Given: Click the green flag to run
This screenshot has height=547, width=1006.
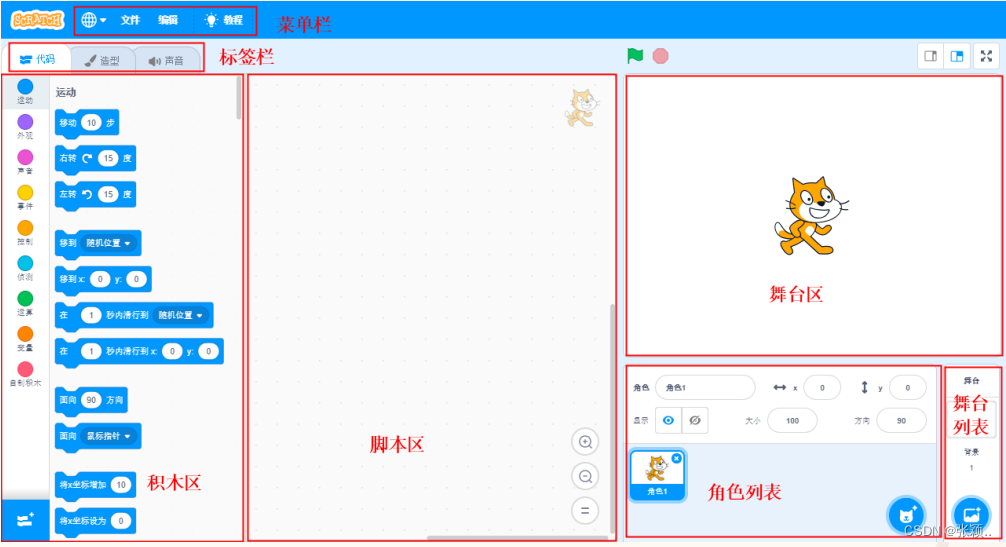Looking at the screenshot, I should tap(635, 56).
